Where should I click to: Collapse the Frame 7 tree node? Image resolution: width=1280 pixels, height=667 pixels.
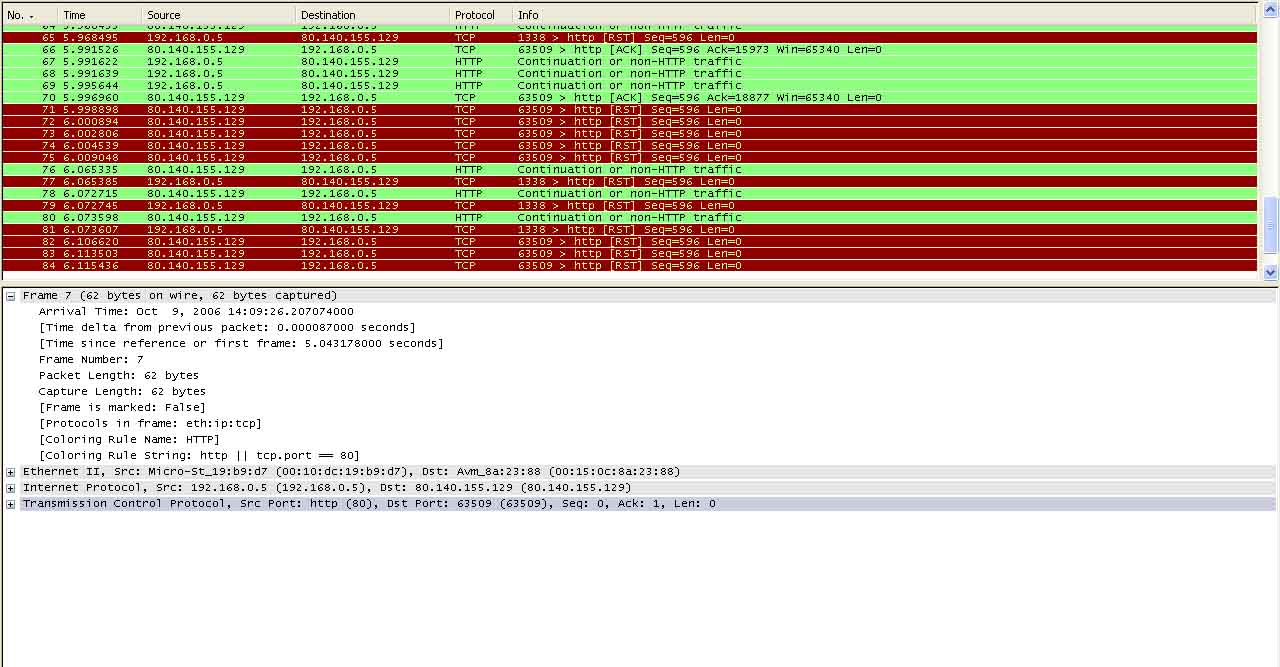coord(11,296)
